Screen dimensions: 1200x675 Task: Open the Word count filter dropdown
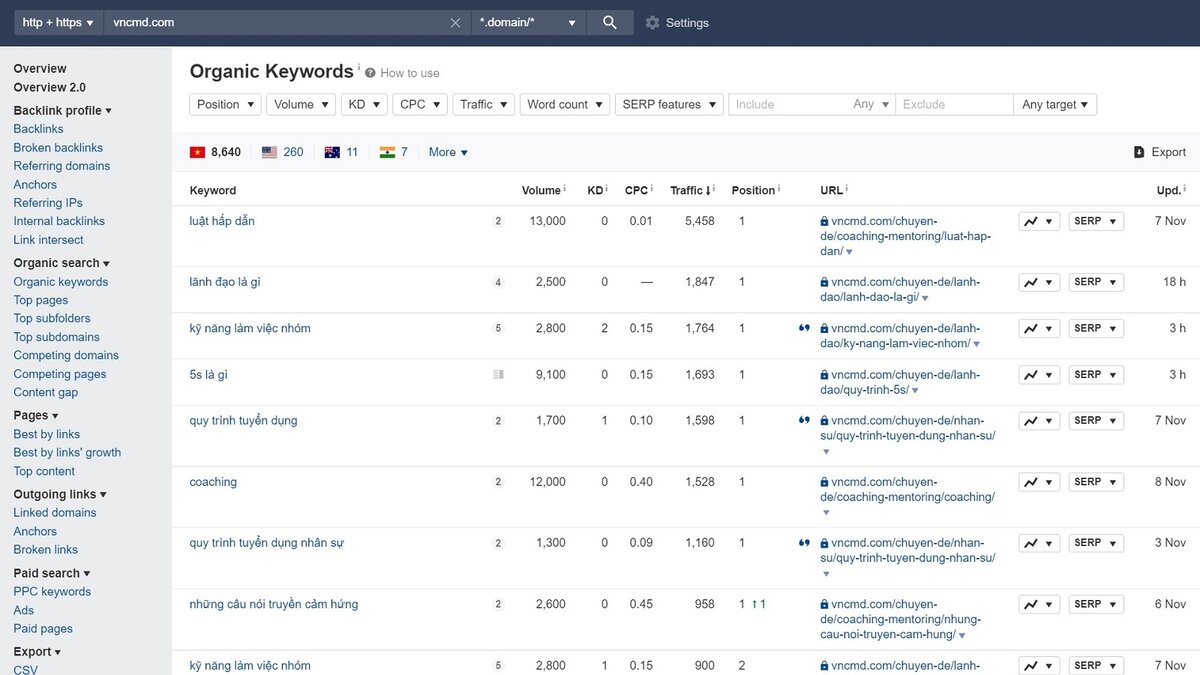565,104
